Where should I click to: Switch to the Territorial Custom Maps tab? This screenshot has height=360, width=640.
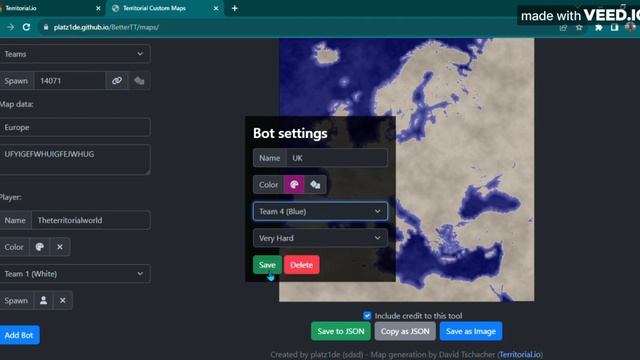pyautogui.click(x=165, y=8)
